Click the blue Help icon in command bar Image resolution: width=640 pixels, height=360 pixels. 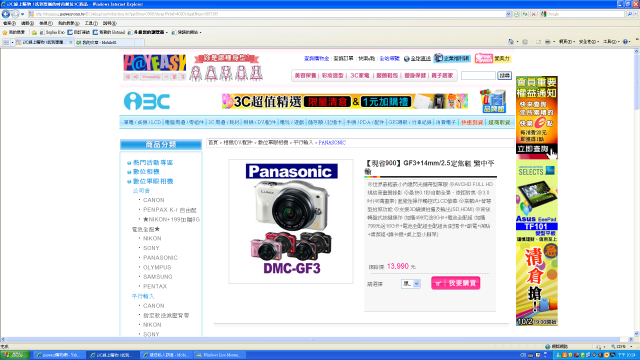626,42
